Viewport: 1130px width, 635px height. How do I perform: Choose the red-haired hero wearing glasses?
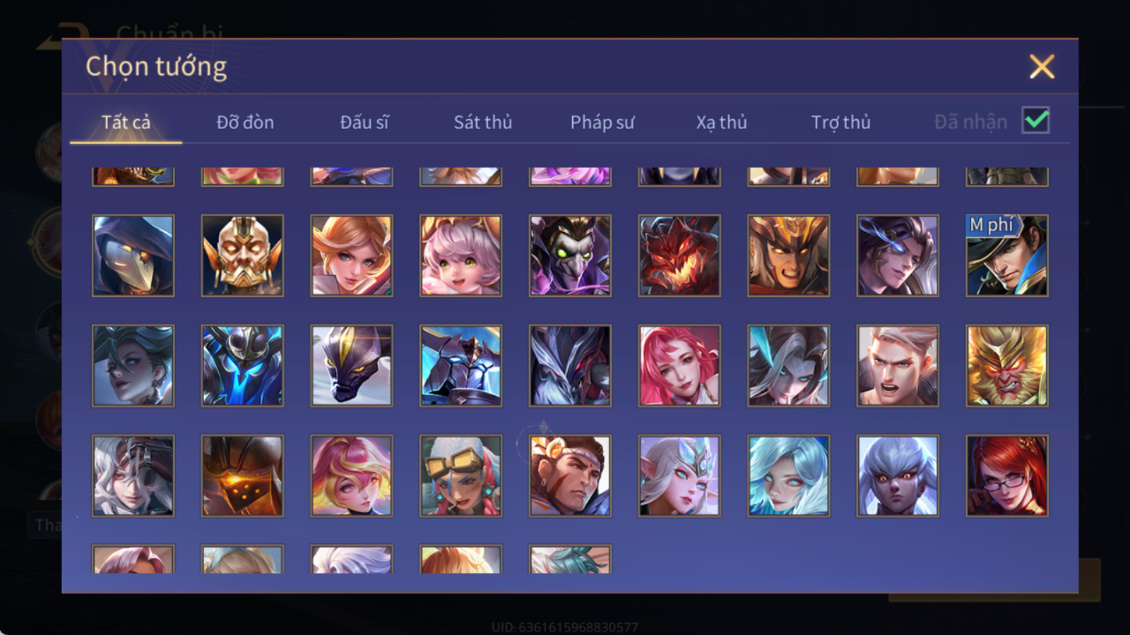[x=1007, y=476]
